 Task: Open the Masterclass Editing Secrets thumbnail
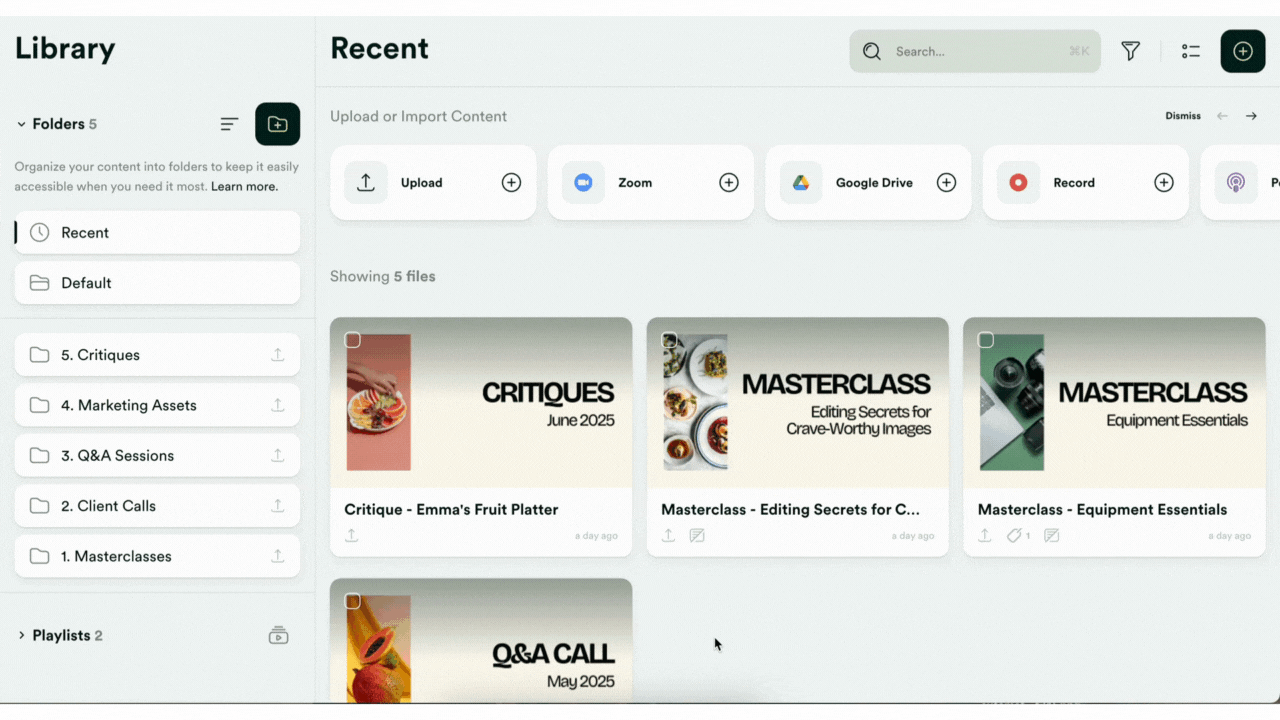798,403
